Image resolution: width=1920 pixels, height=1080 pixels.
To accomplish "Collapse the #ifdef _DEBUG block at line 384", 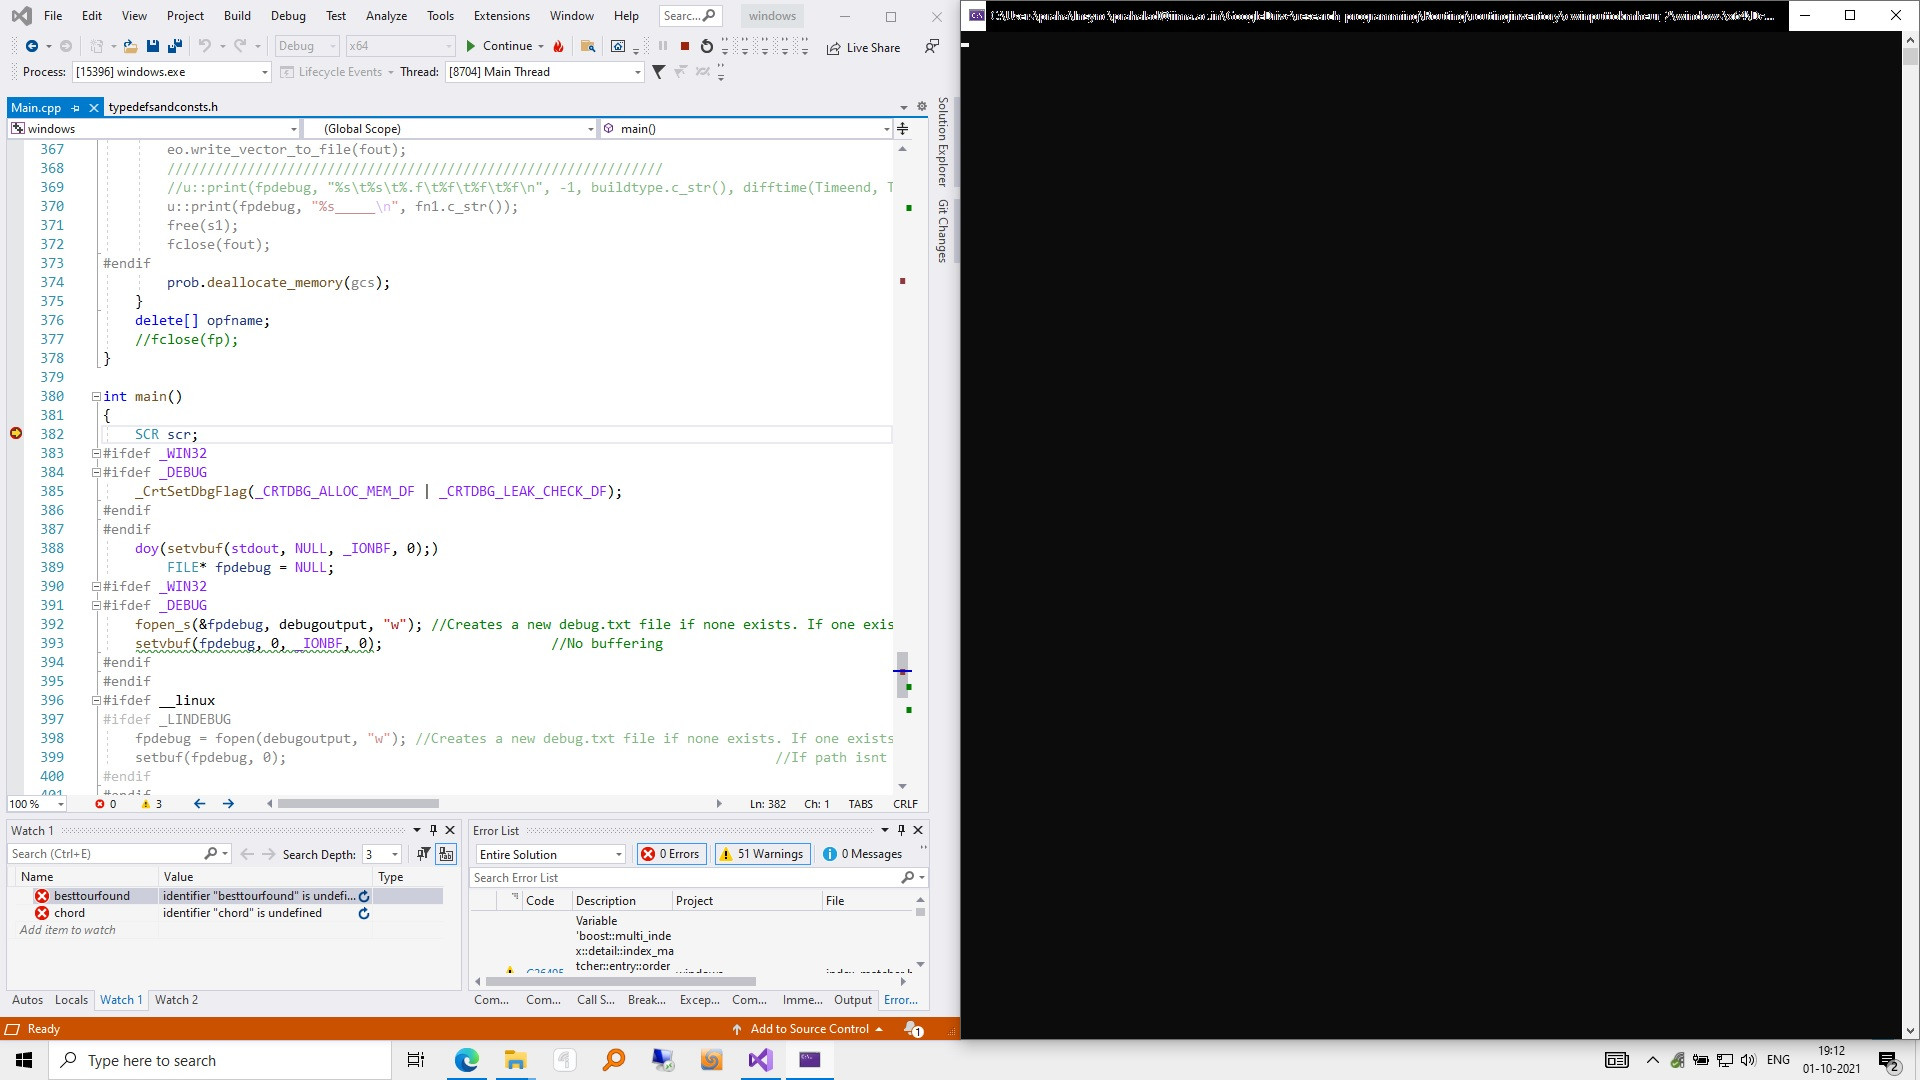I will 97,472.
